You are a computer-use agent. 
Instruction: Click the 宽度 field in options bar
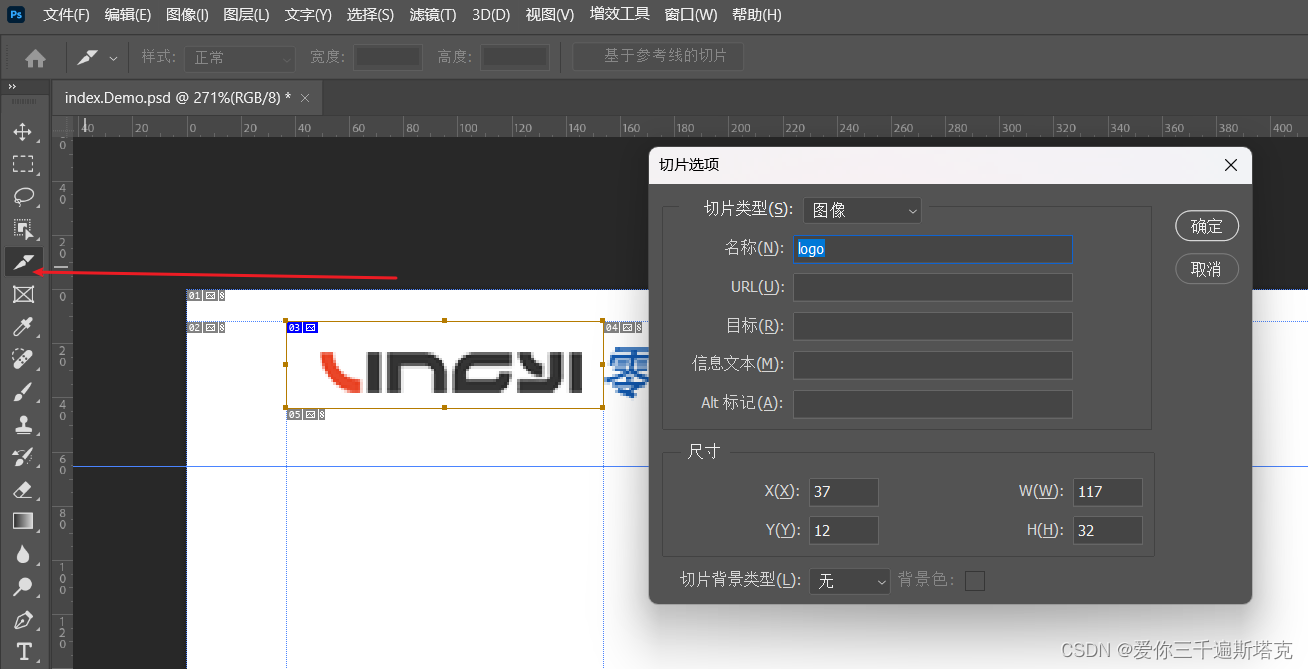pyautogui.click(x=388, y=58)
